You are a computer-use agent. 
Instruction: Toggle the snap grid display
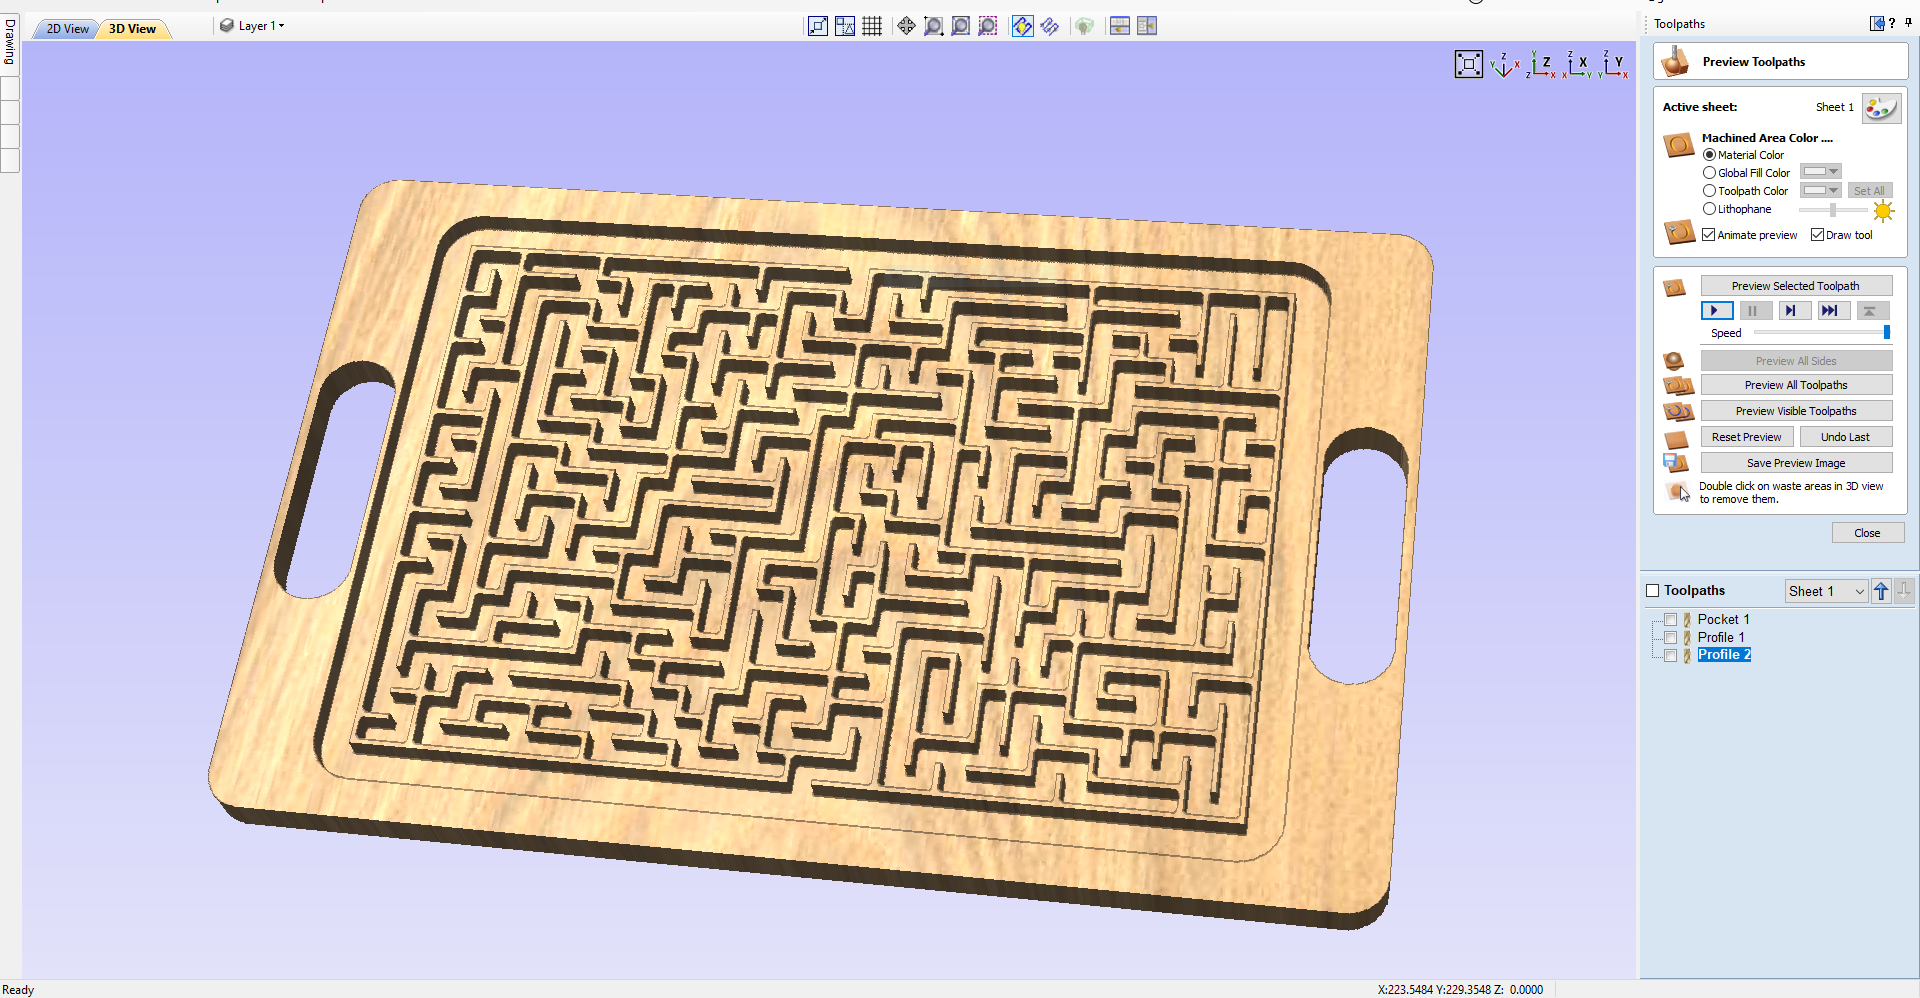coord(872,26)
